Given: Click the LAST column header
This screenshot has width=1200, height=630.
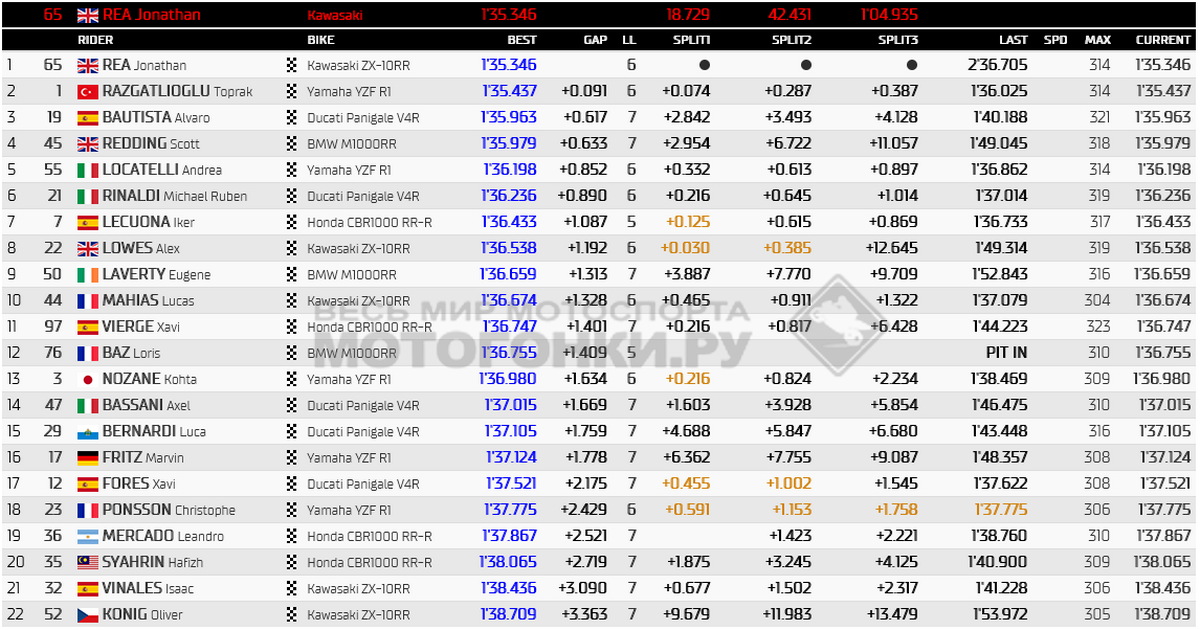Looking at the screenshot, I should 1013,40.
